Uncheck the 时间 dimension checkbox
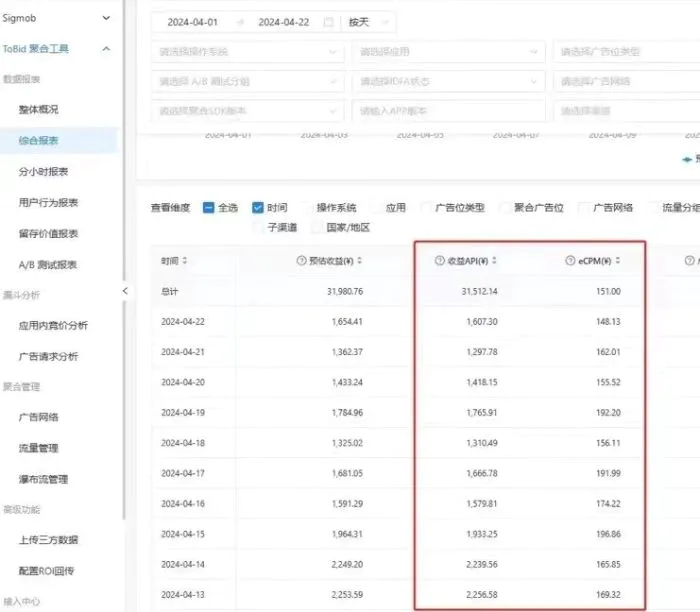 258,208
